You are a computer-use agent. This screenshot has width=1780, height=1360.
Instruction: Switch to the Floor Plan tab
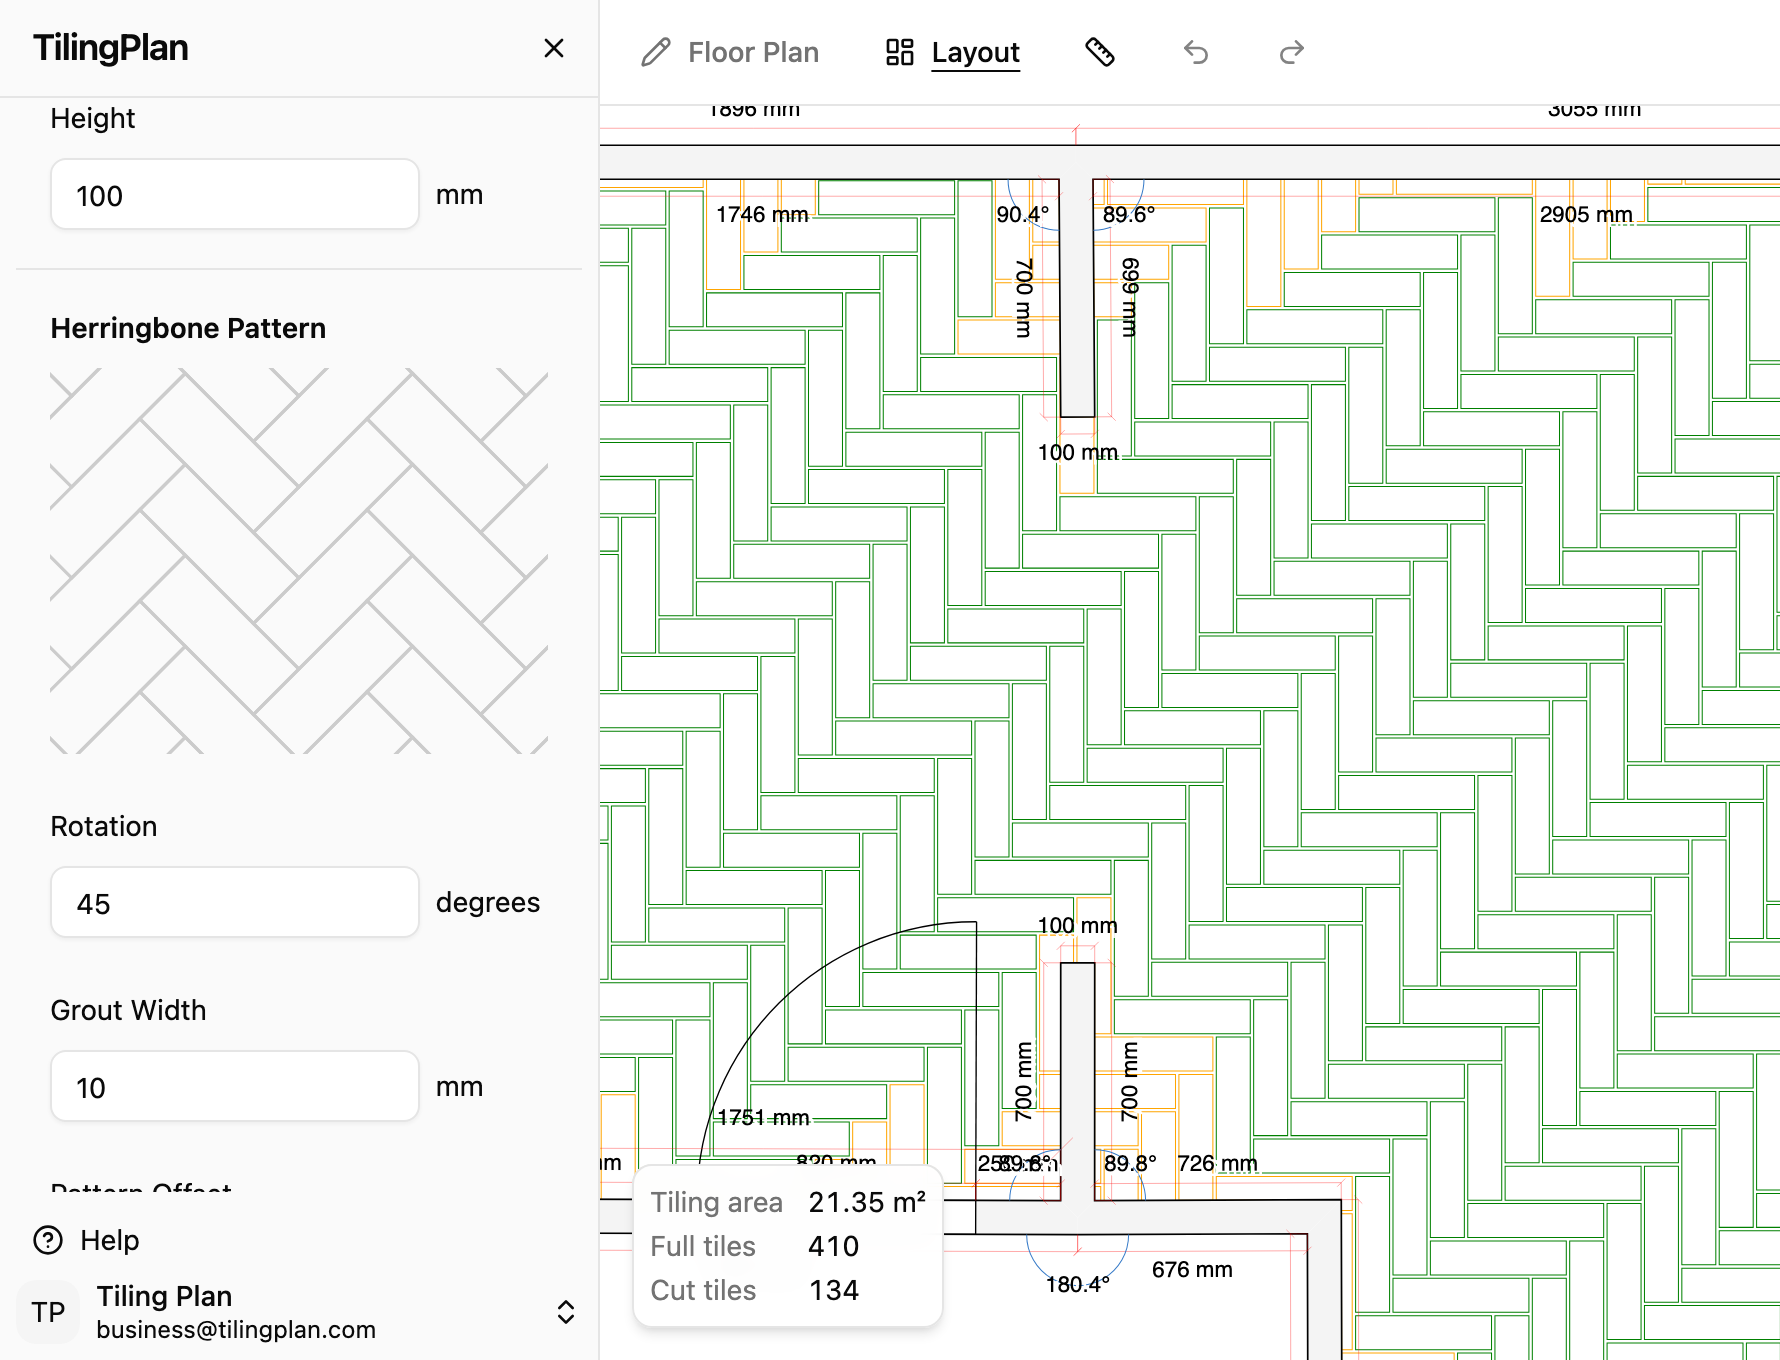730,52
